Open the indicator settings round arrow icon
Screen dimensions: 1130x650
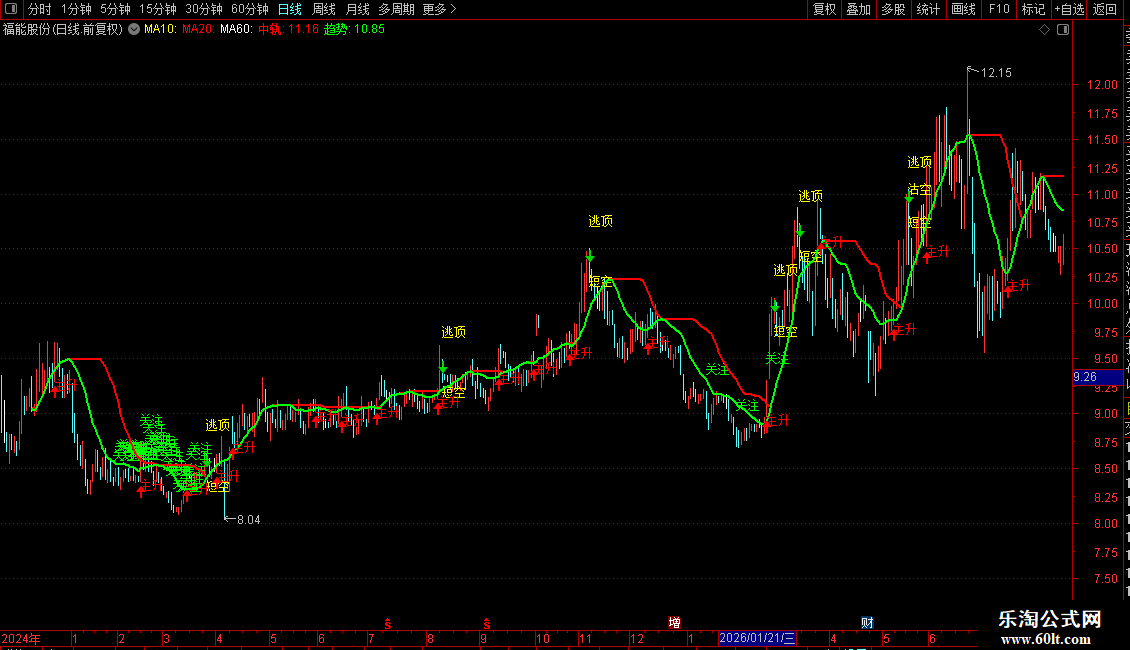tap(134, 30)
